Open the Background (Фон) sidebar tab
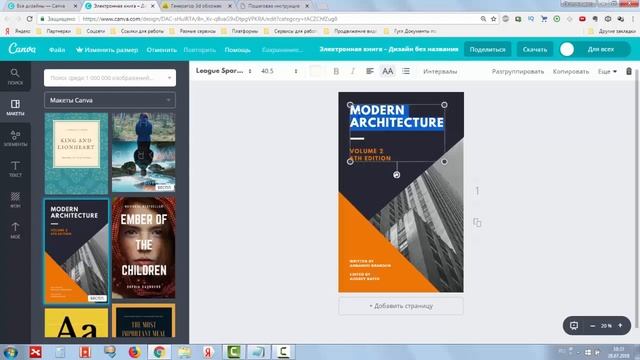 click(15, 200)
